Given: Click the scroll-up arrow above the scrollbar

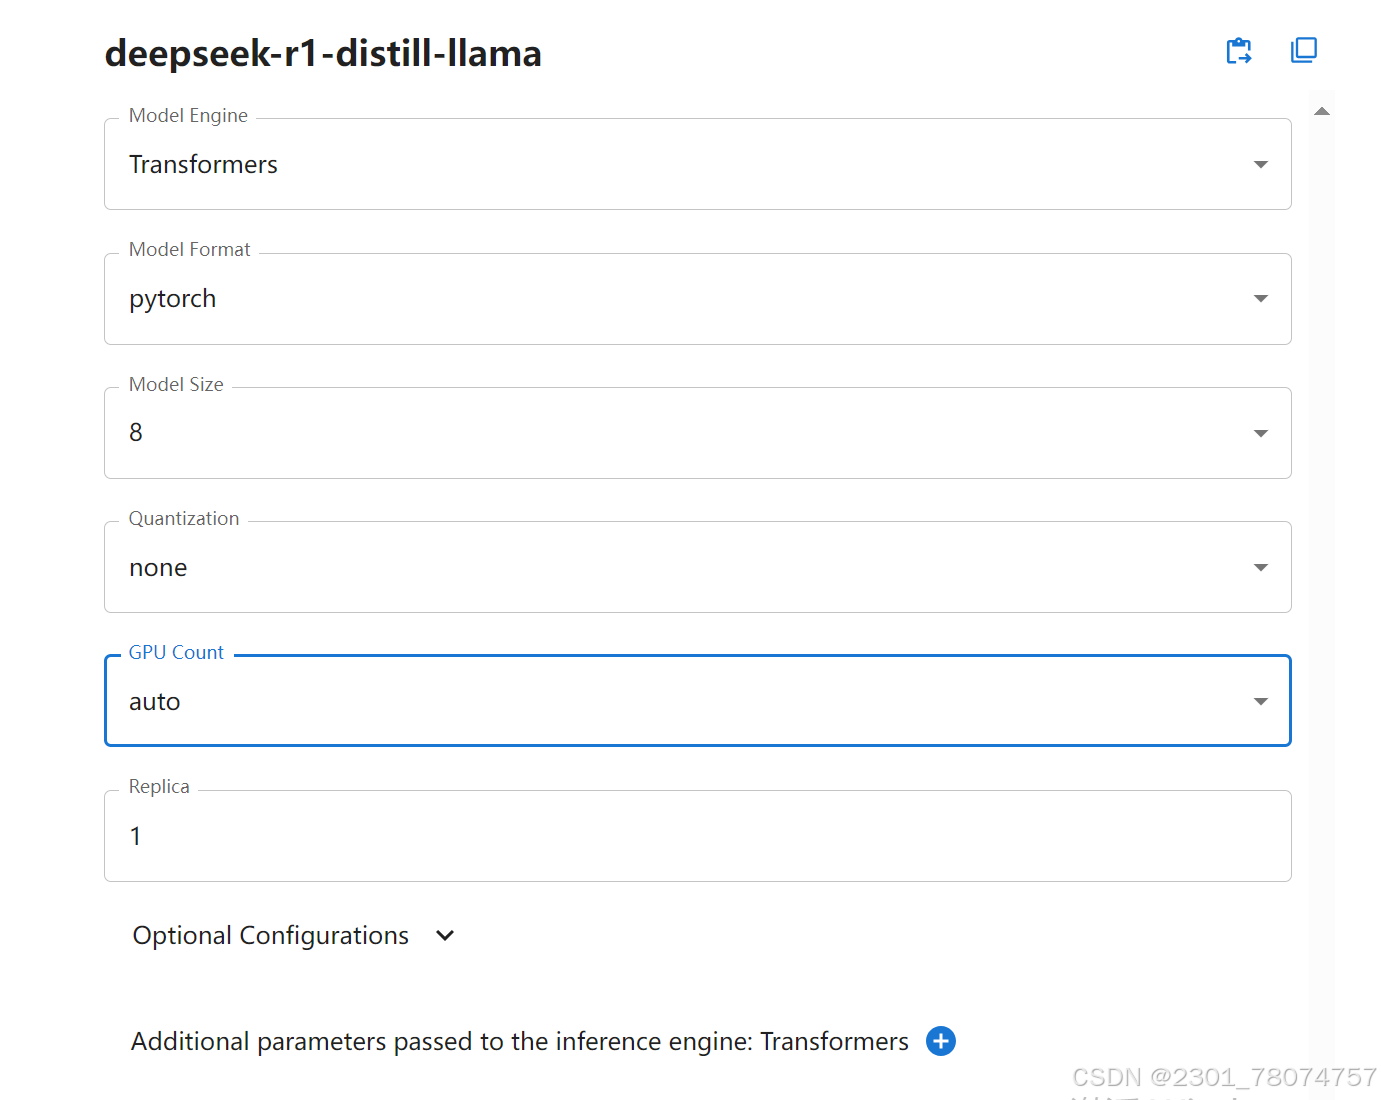Looking at the screenshot, I should [1322, 111].
